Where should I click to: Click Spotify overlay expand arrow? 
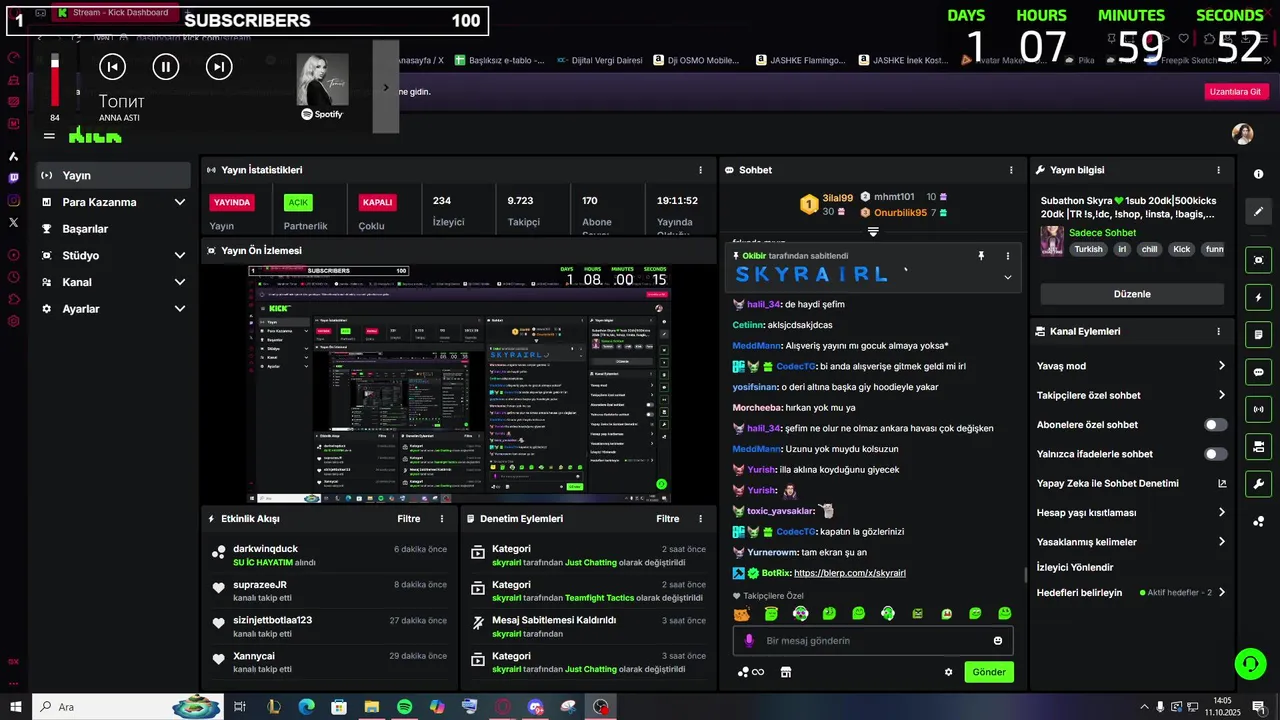click(x=386, y=87)
